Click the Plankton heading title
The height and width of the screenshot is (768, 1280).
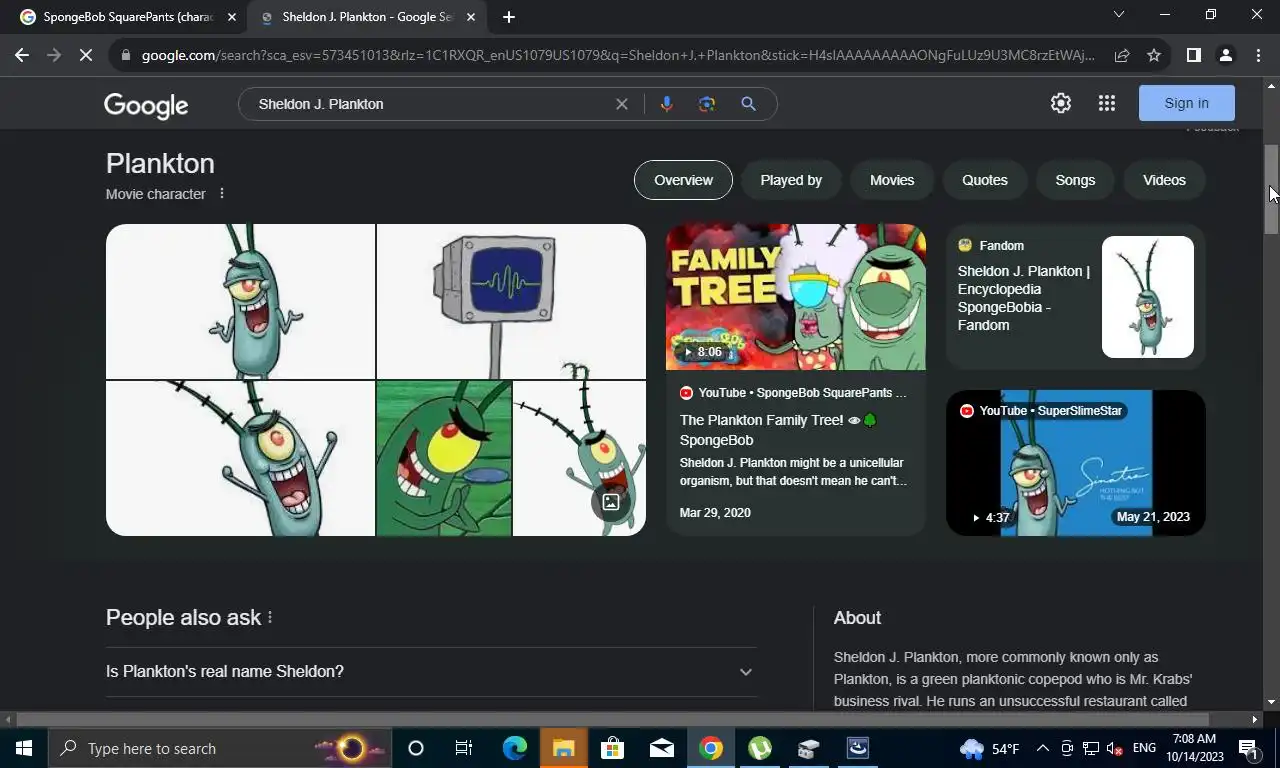pos(160,164)
